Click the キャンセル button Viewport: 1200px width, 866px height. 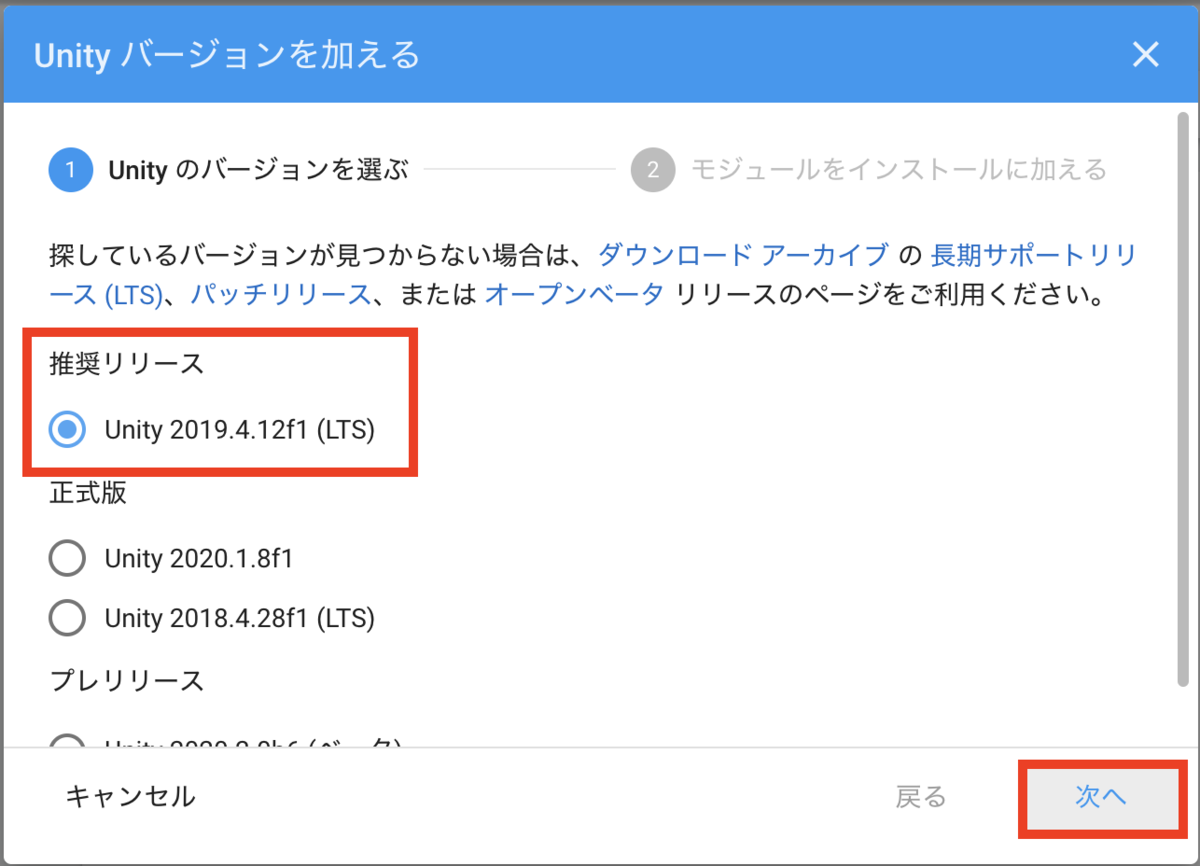click(x=131, y=797)
